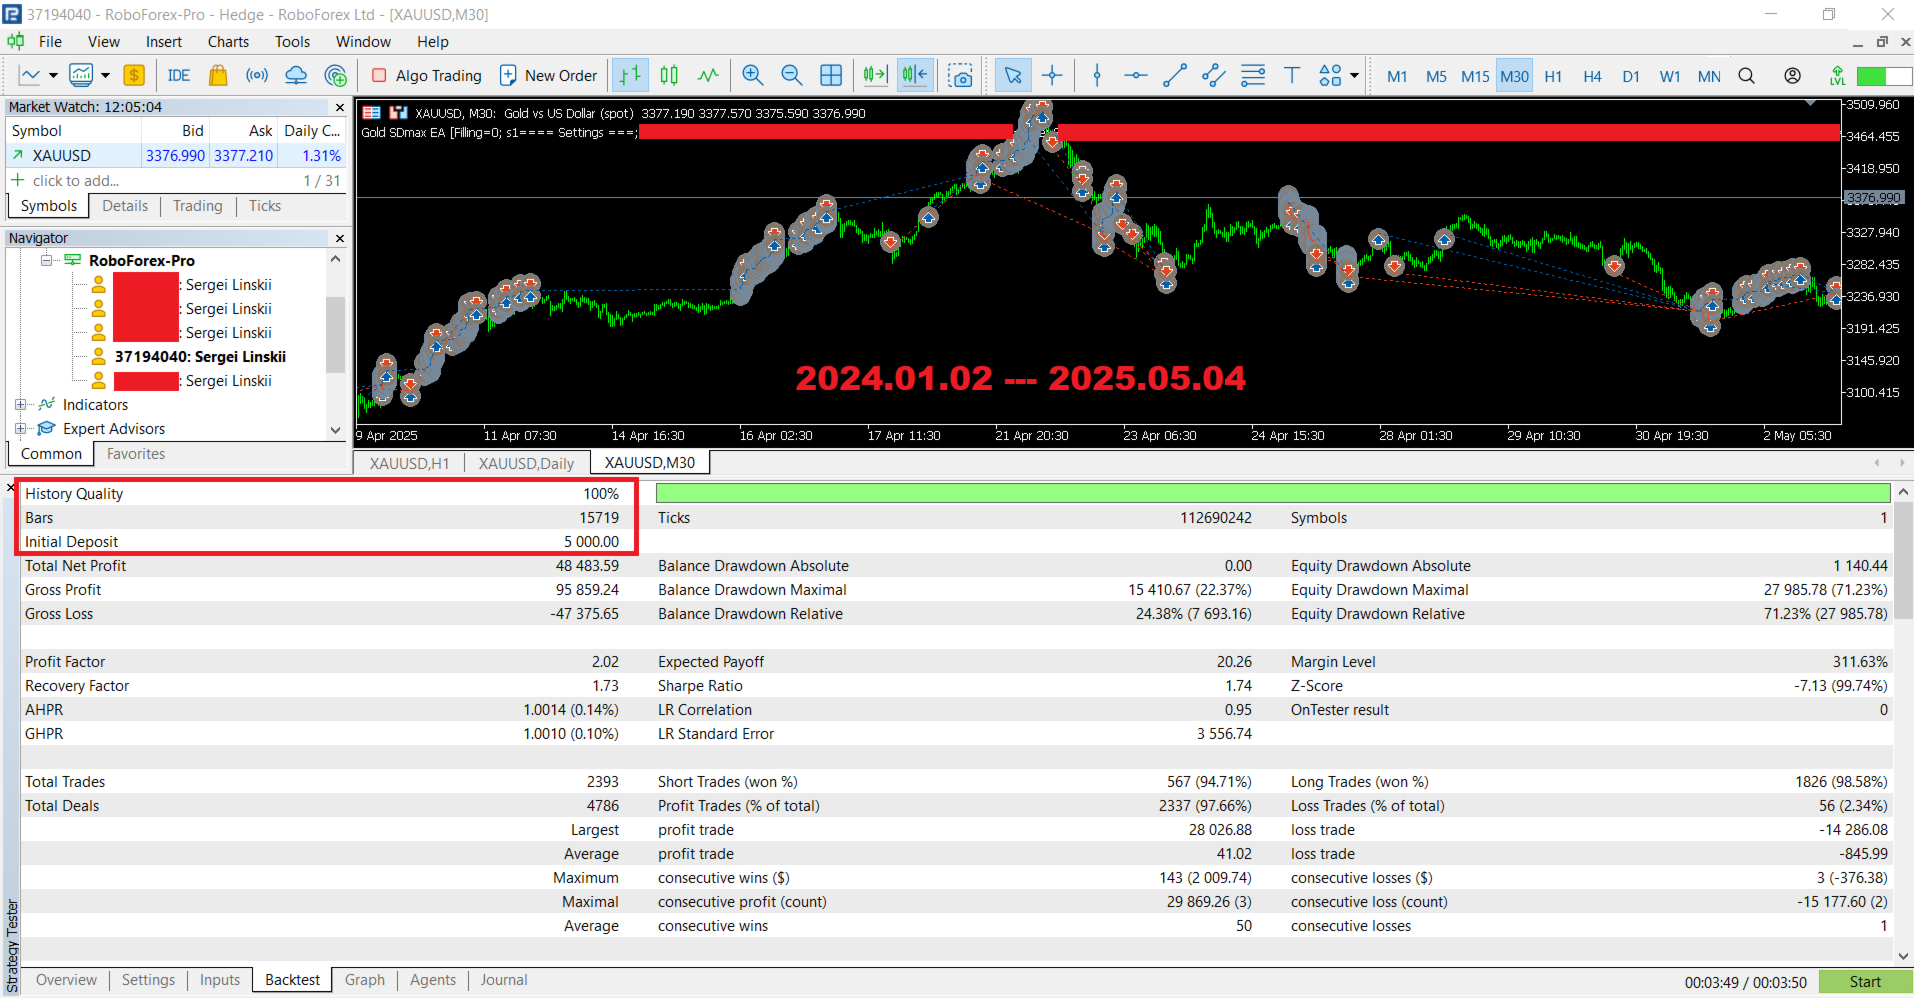Viewport: 1914px width, 998px height.
Task: Open the Inputs tab in Strategy Tester
Action: click(219, 980)
